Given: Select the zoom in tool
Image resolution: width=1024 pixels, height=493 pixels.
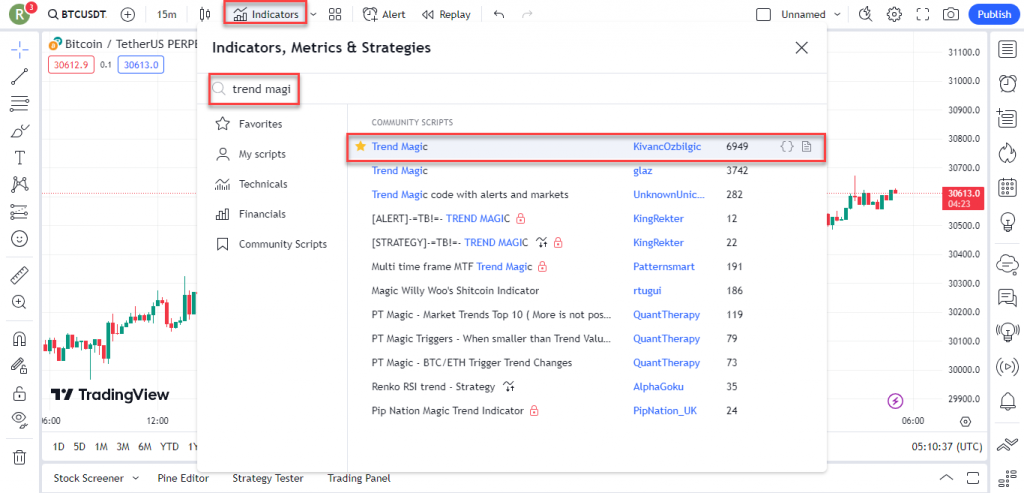Looking at the screenshot, I should click(x=20, y=302).
